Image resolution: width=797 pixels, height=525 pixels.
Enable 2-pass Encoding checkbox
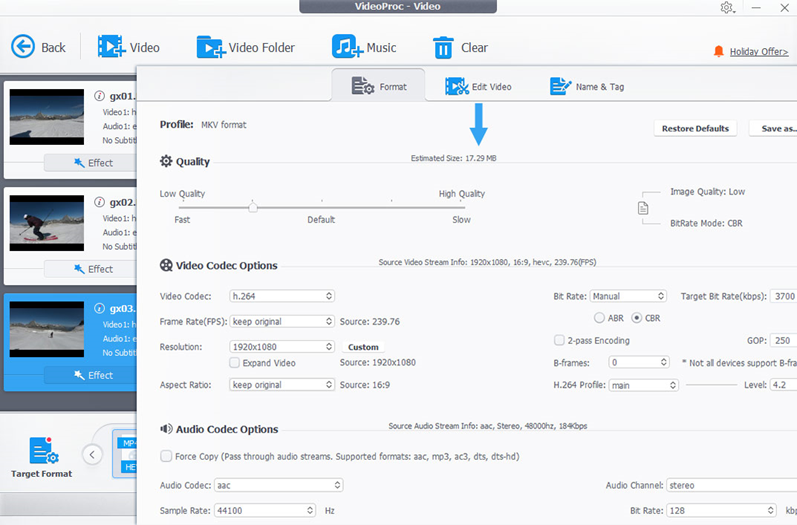(559, 340)
